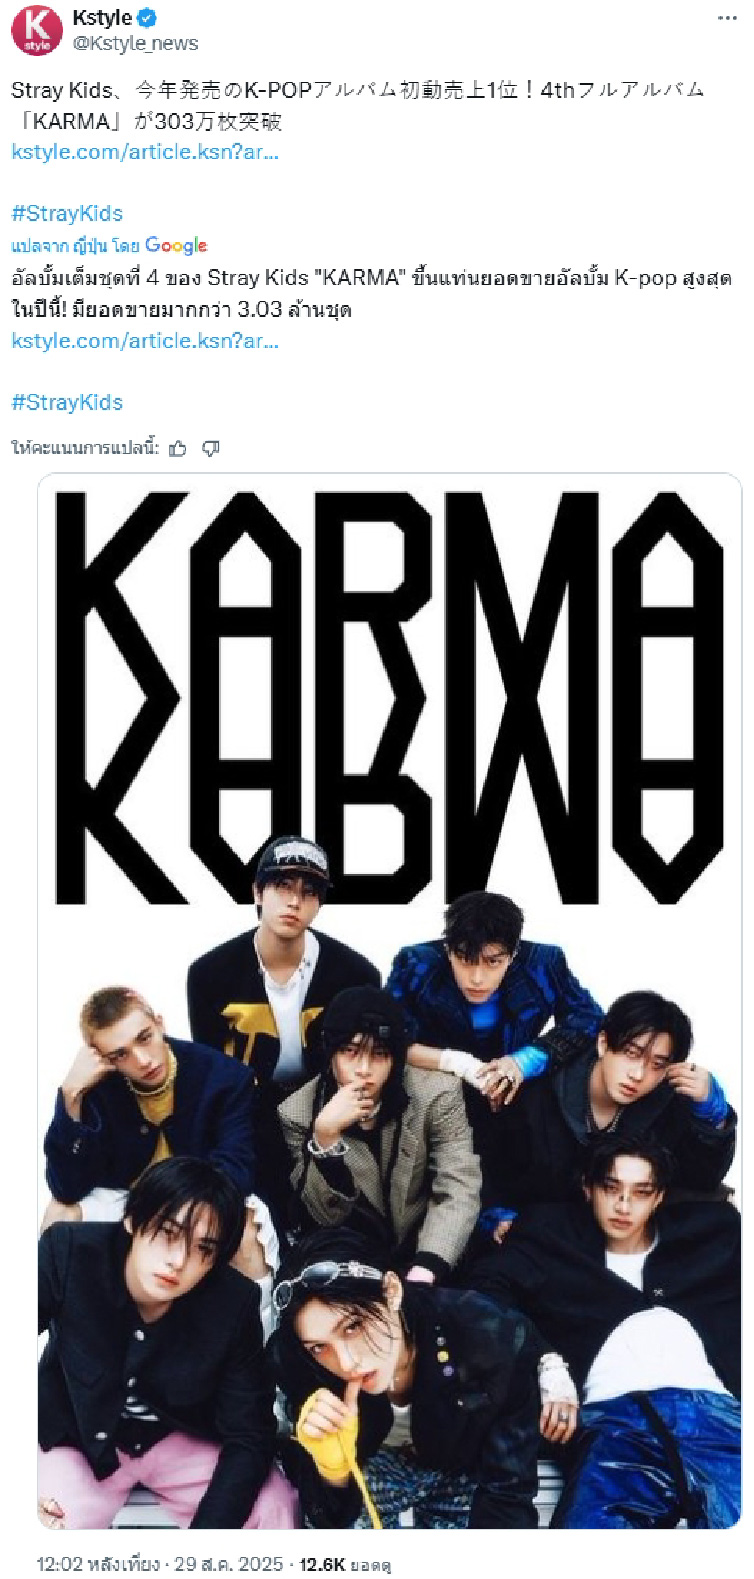Click the 'แปลจาก ญี่ปุ่น โดย' translation label
Image resolution: width=754 pixels, height=1579 pixels.
click(x=76, y=246)
